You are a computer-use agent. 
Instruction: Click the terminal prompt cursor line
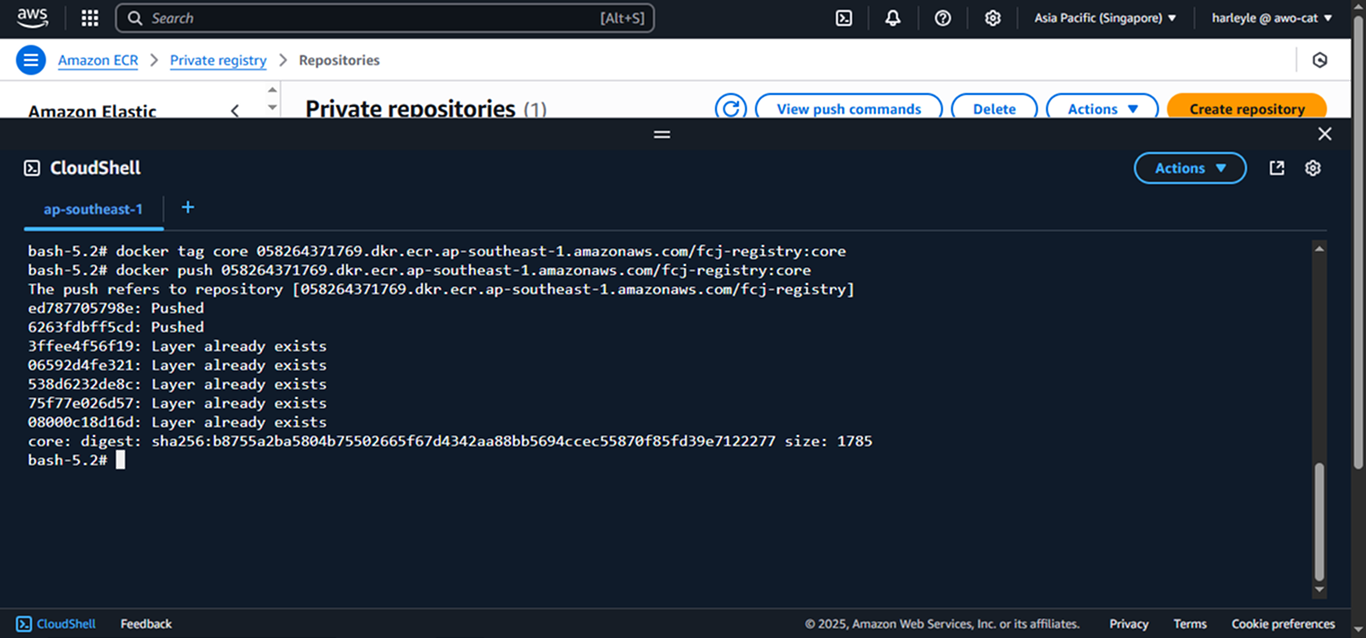[76, 460]
